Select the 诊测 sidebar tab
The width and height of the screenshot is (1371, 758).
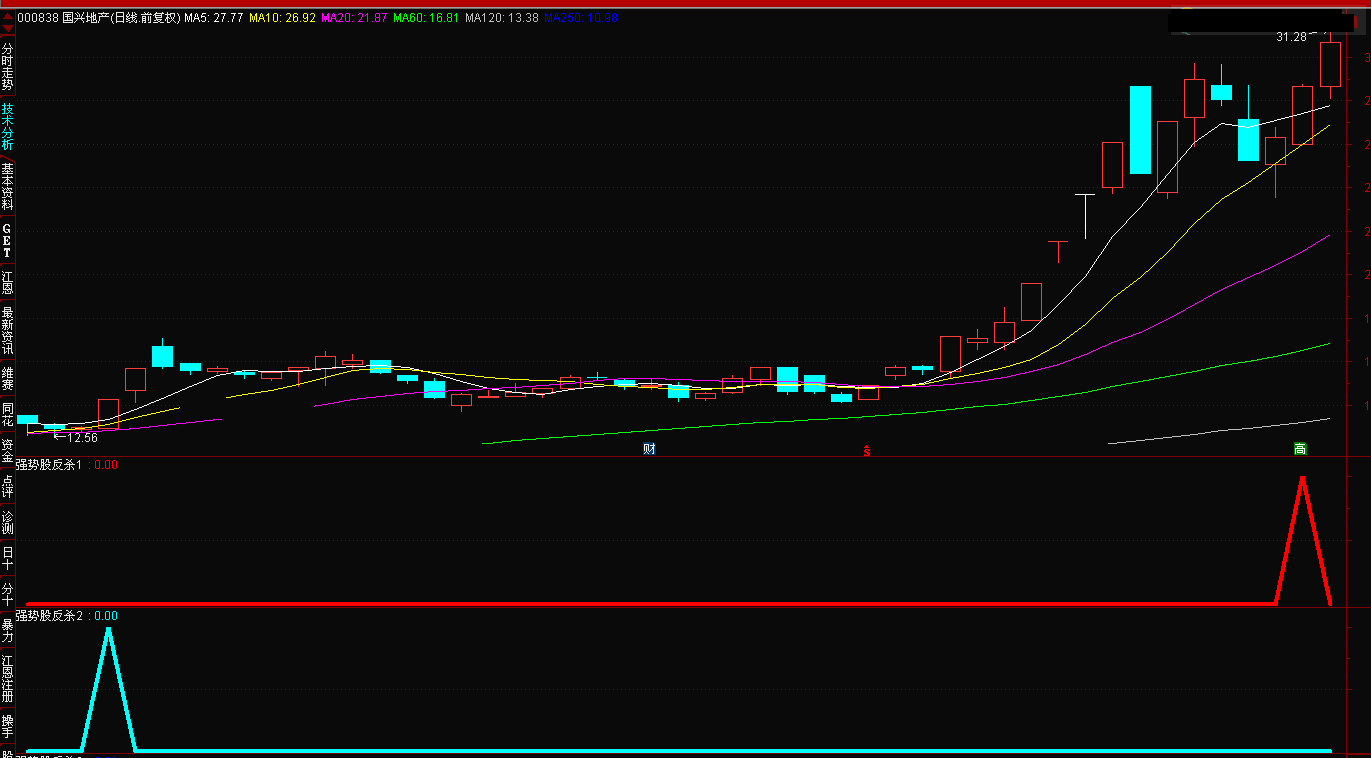(x=8, y=522)
